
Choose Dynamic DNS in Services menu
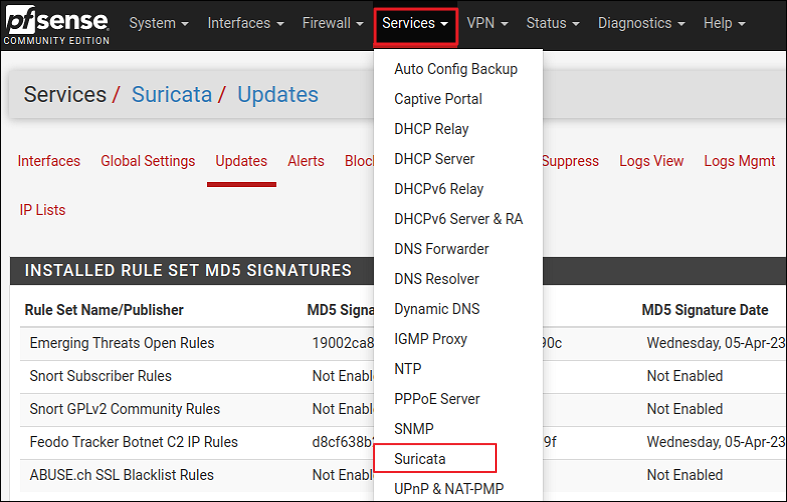[437, 309]
